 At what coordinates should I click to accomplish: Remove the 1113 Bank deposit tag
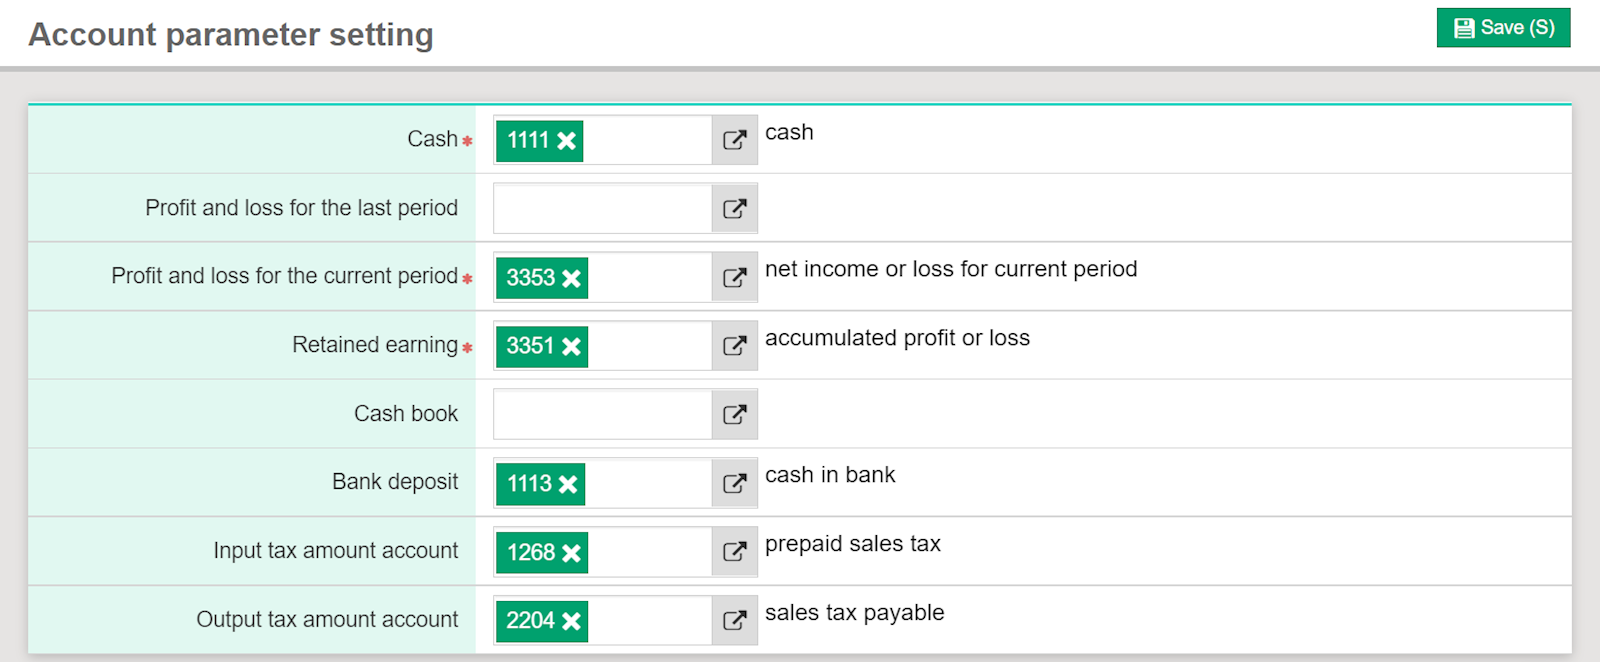568,485
